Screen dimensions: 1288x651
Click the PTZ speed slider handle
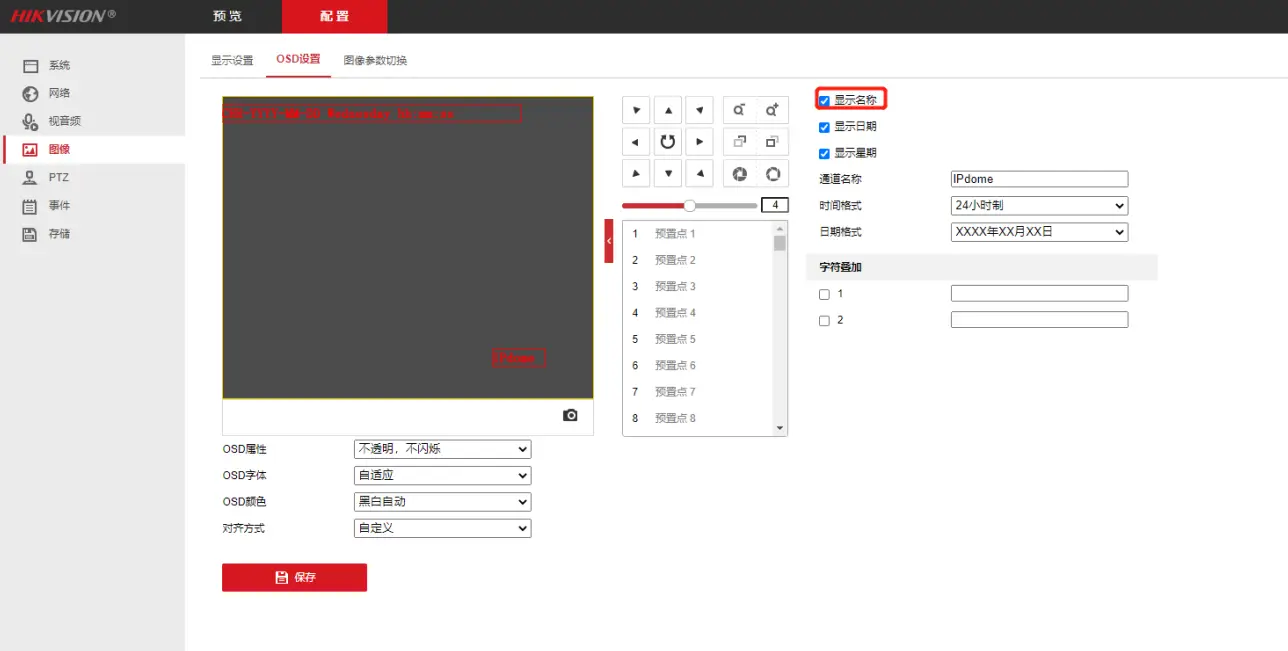click(689, 205)
